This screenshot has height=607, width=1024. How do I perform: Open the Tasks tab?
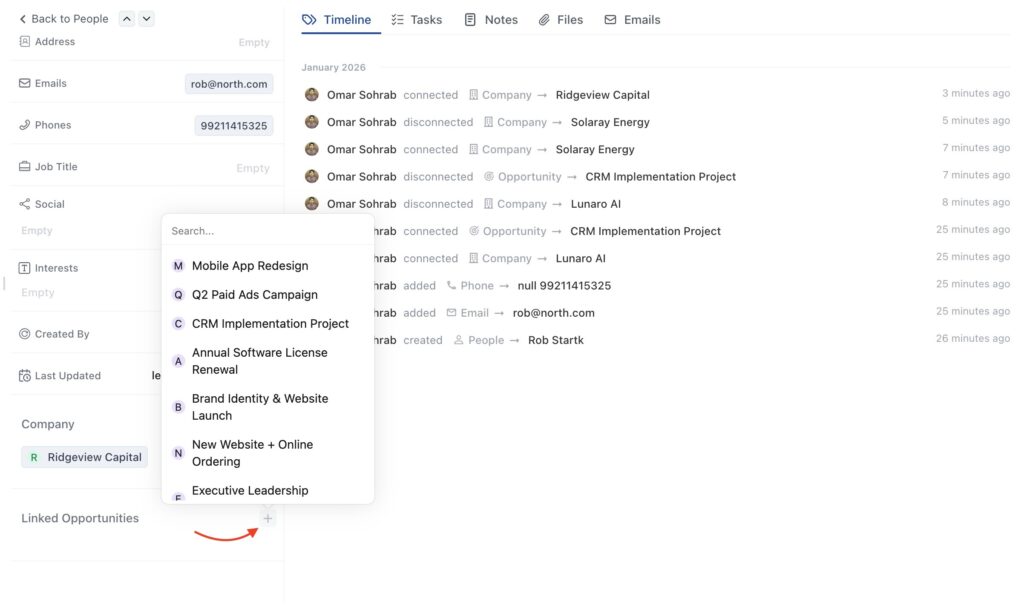click(x=416, y=20)
